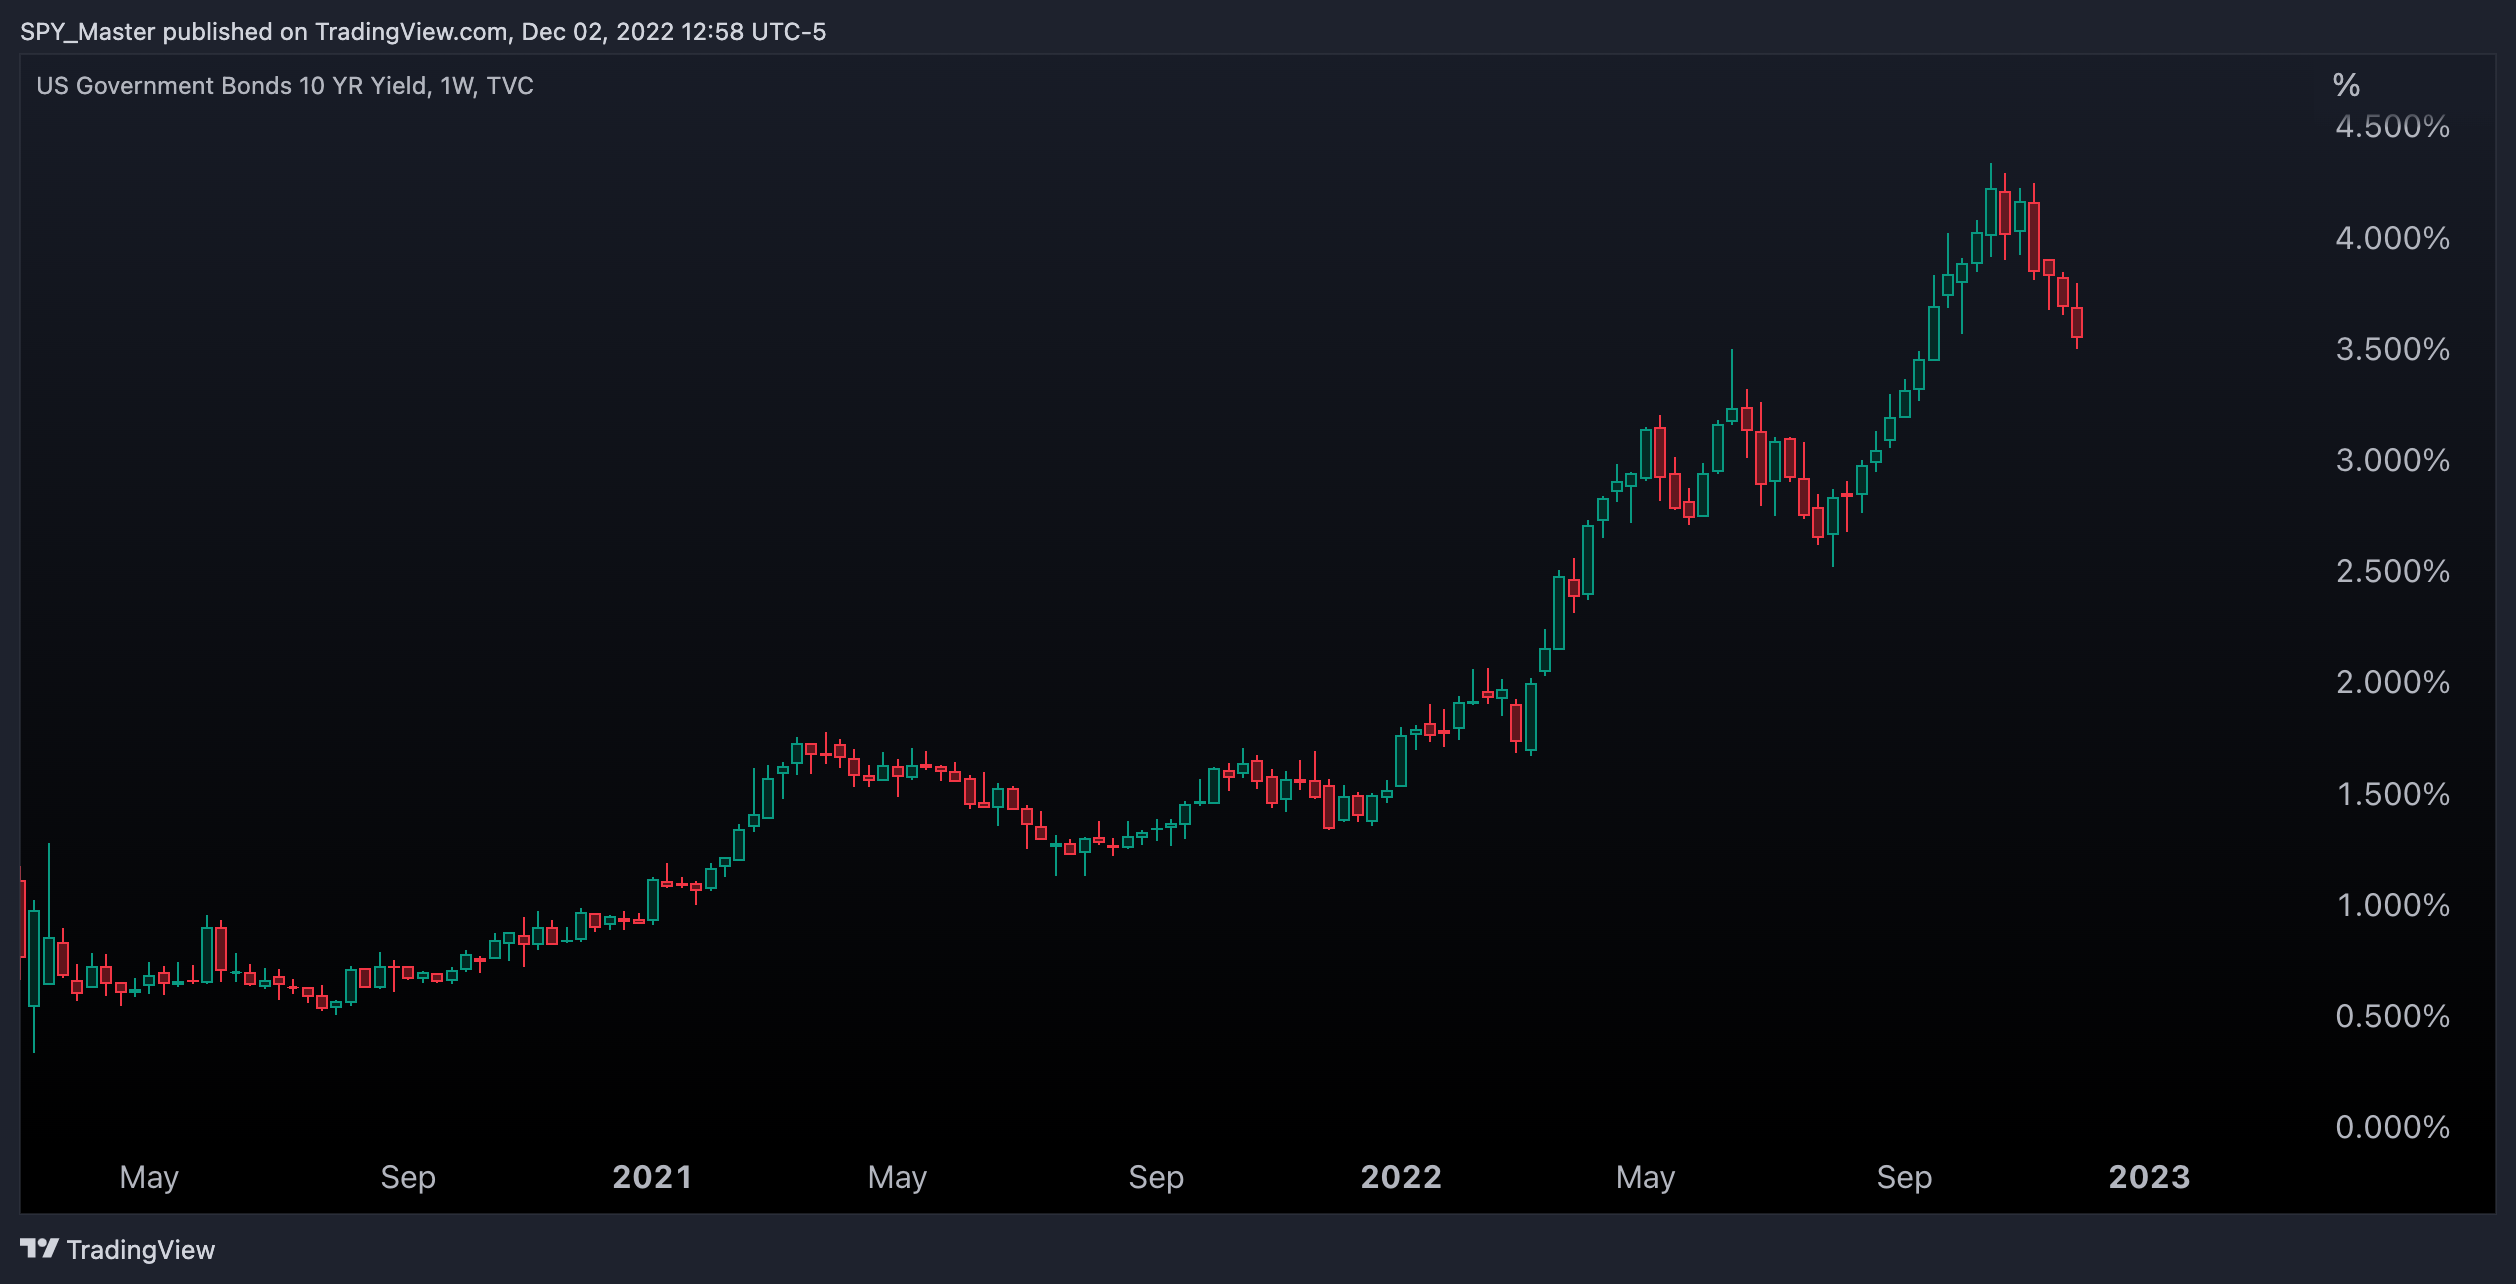The height and width of the screenshot is (1284, 2516).
Task: Click the 3.500% axis label
Action: (2392, 349)
